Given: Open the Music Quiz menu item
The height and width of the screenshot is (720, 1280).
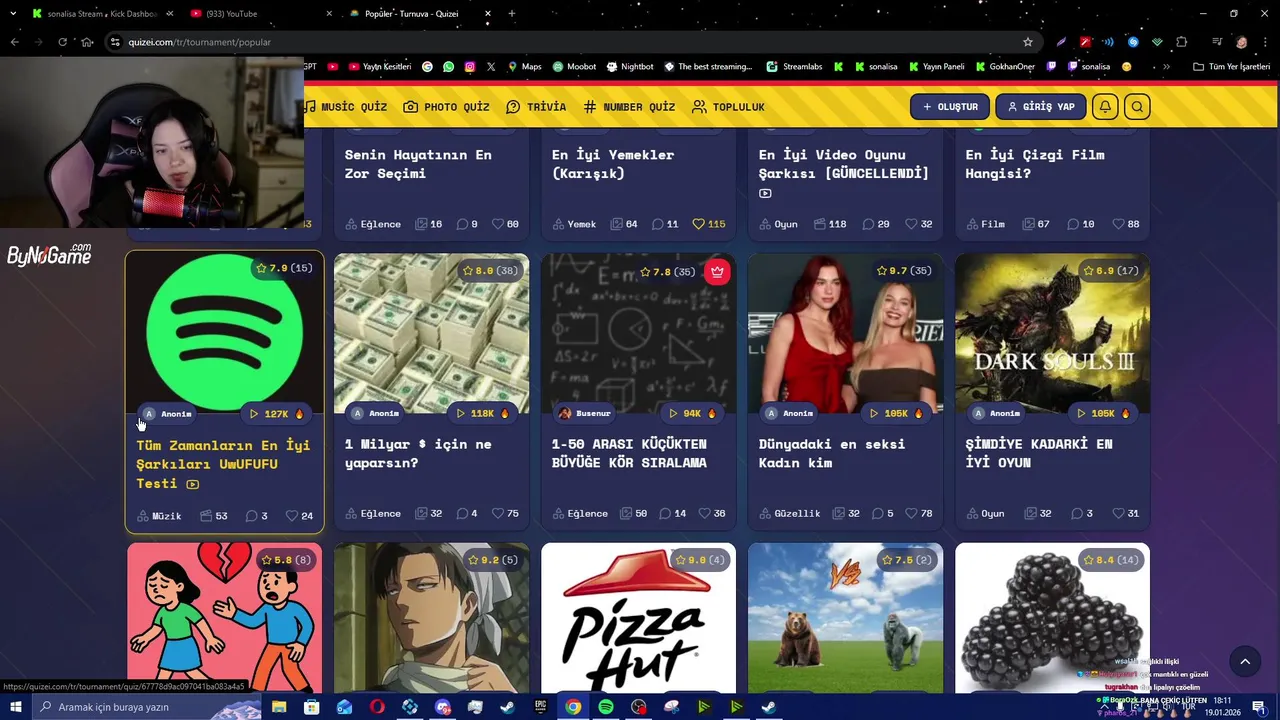Looking at the screenshot, I should 346,107.
